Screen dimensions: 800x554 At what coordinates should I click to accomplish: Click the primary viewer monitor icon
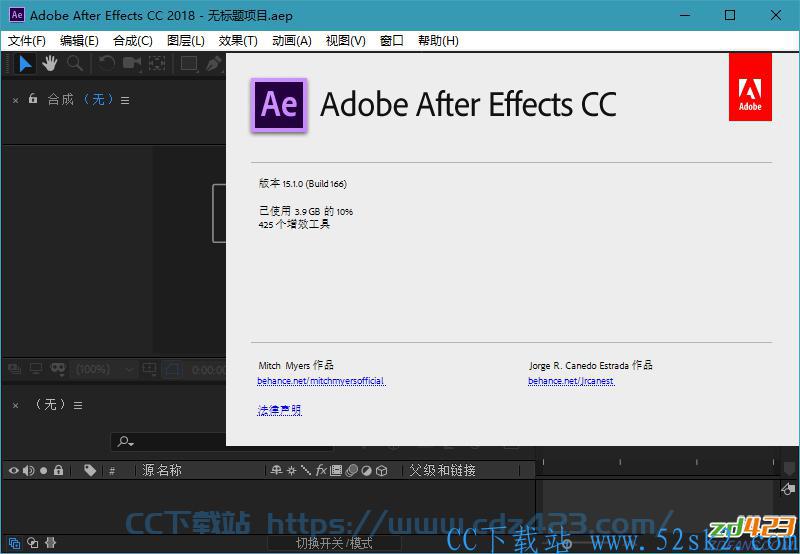point(36,369)
